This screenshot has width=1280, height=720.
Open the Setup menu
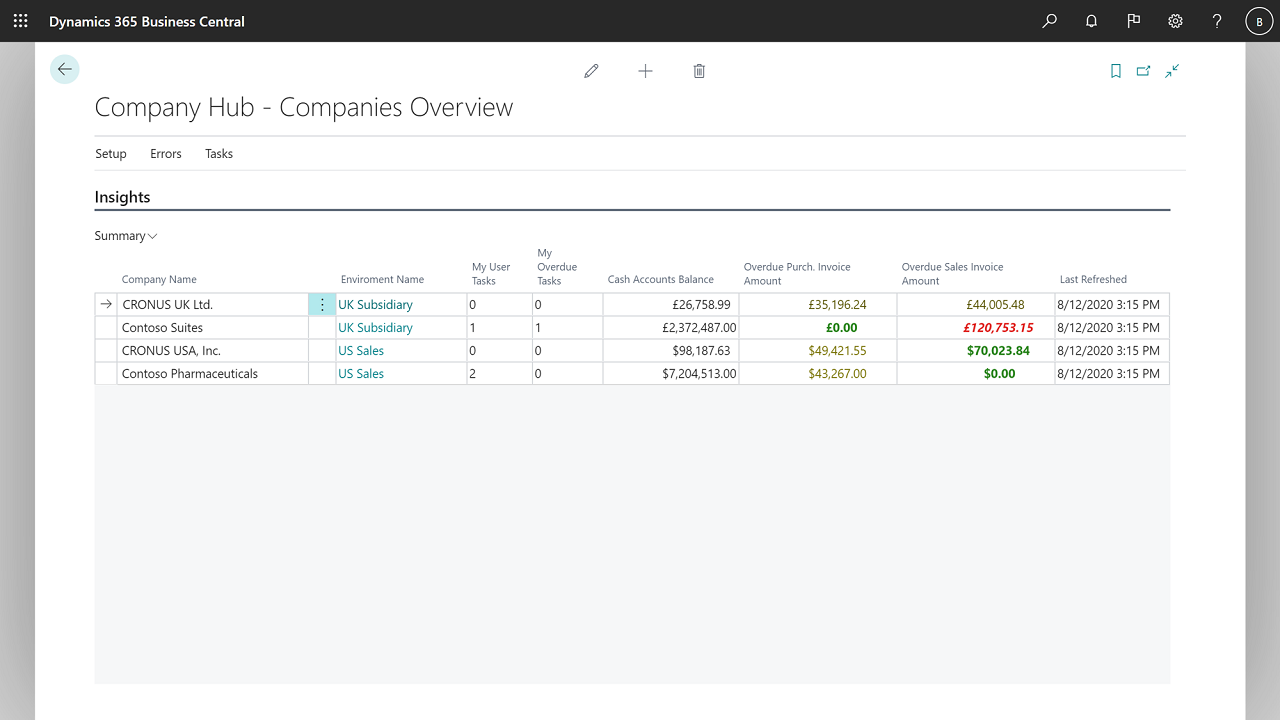111,154
